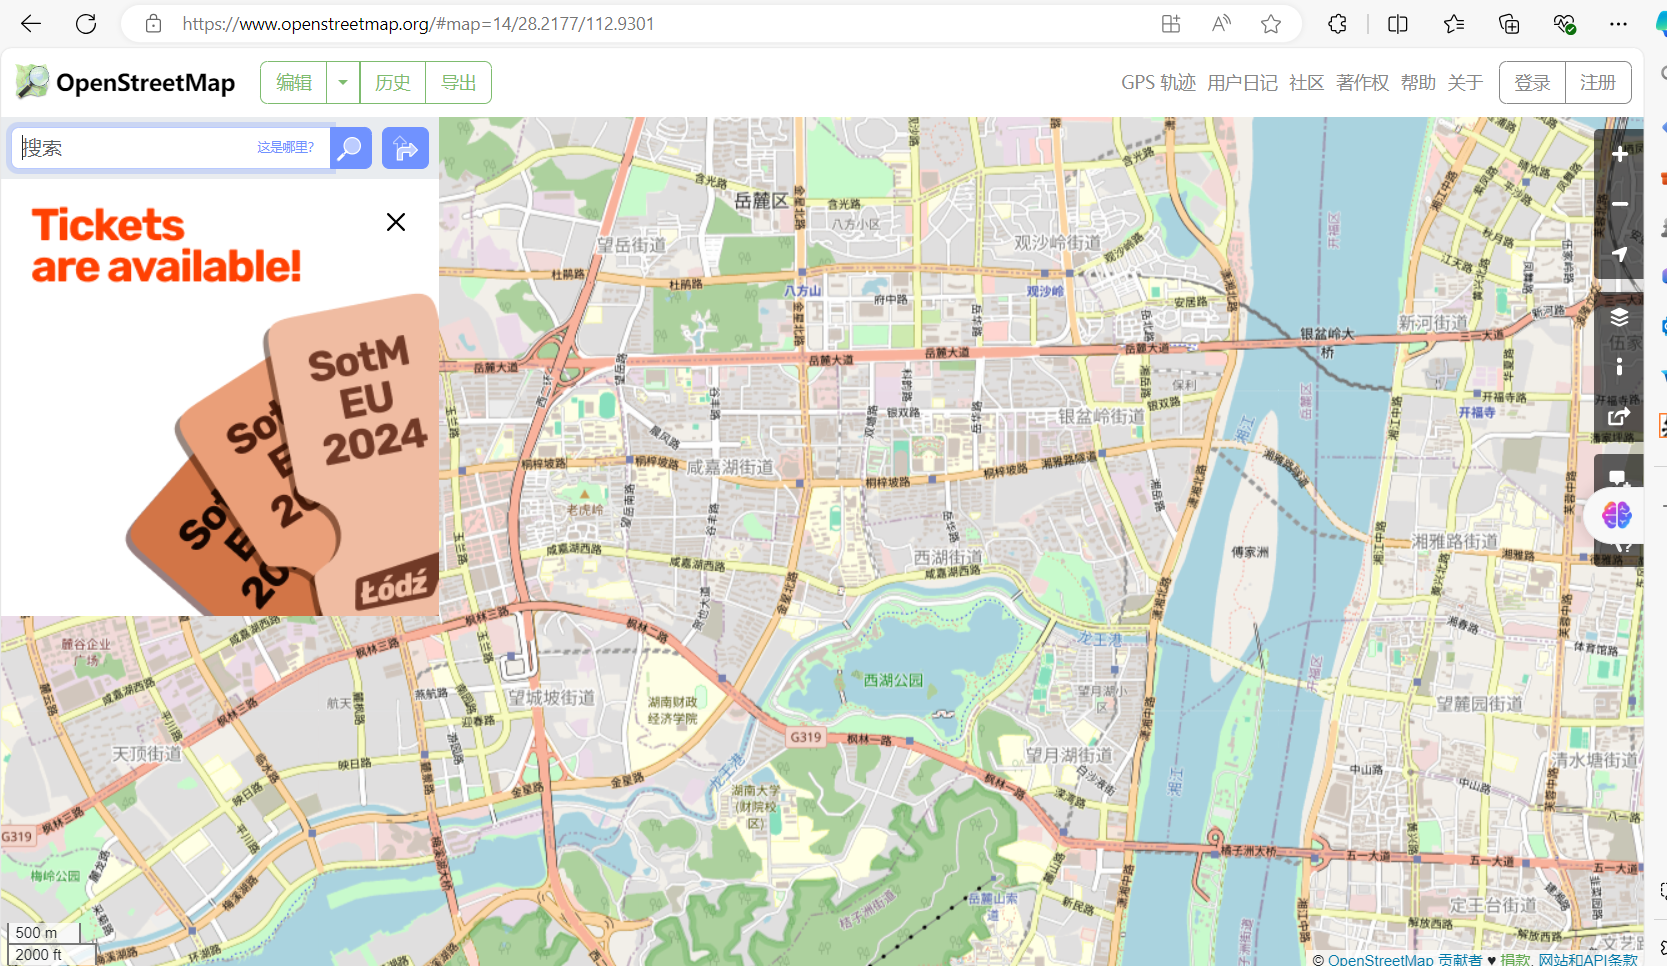
Task: Click the 编辑 button
Action: pos(294,83)
